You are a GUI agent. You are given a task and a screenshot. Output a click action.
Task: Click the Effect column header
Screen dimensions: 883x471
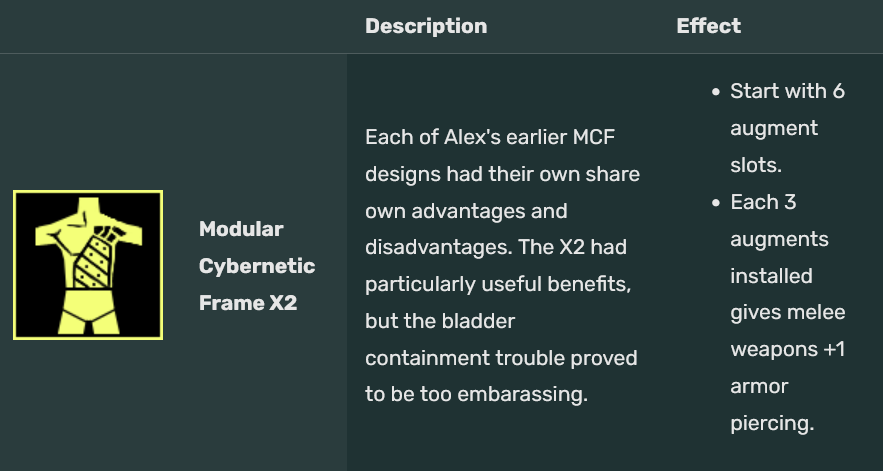708,26
